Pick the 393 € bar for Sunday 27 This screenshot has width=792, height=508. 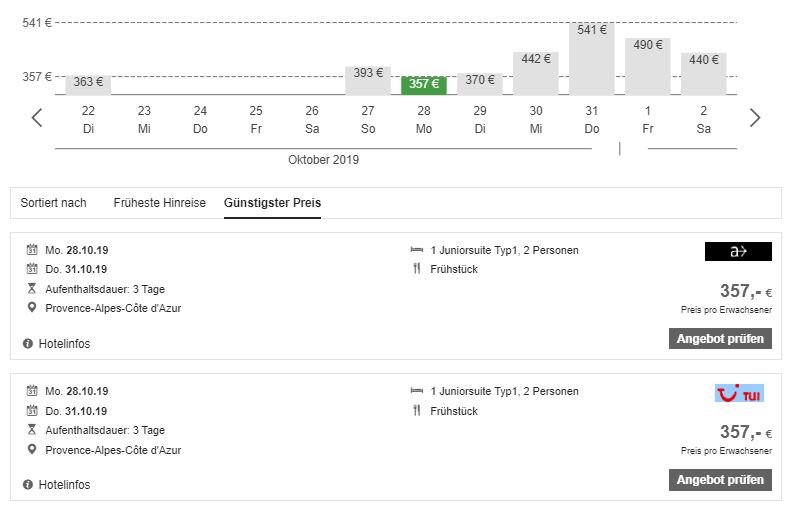(368, 80)
